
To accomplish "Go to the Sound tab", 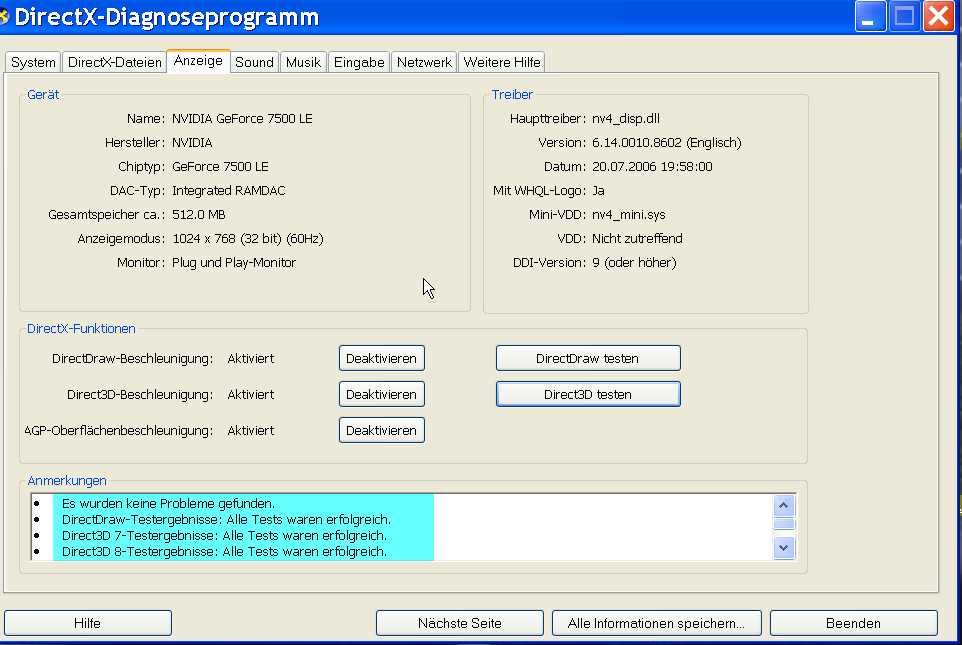I will point(254,62).
